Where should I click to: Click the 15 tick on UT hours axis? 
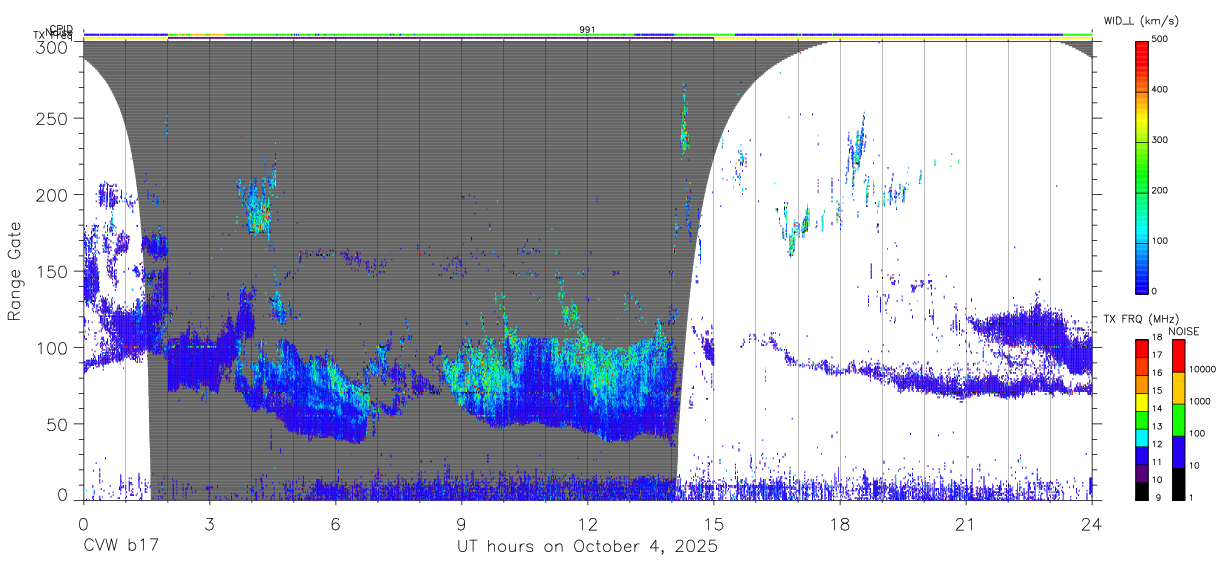[x=714, y=524]
